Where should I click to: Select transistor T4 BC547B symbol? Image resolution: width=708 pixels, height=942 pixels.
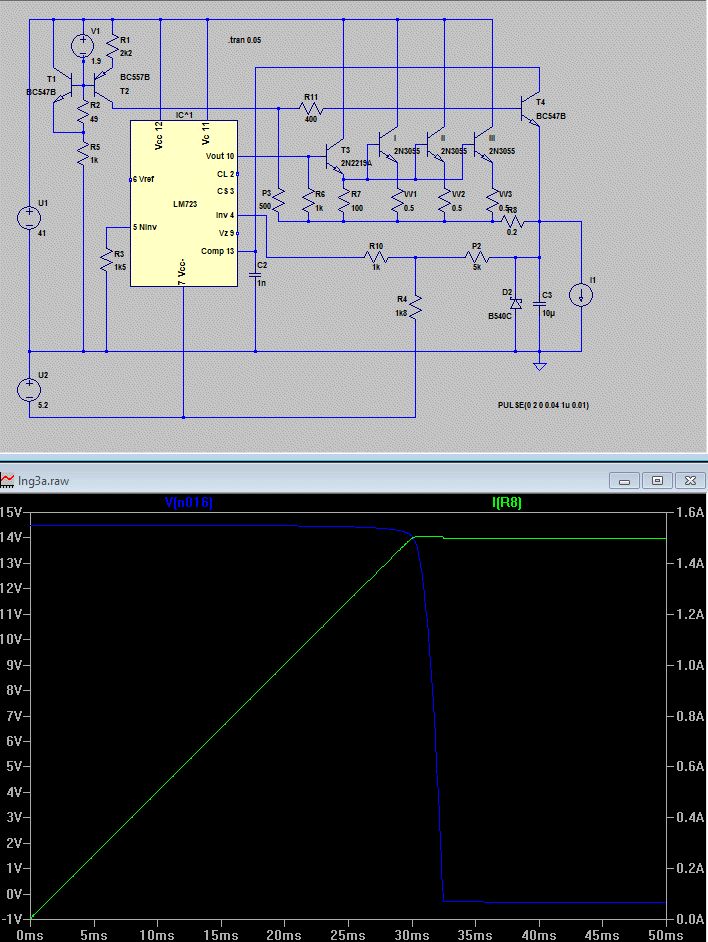(531, 109)
